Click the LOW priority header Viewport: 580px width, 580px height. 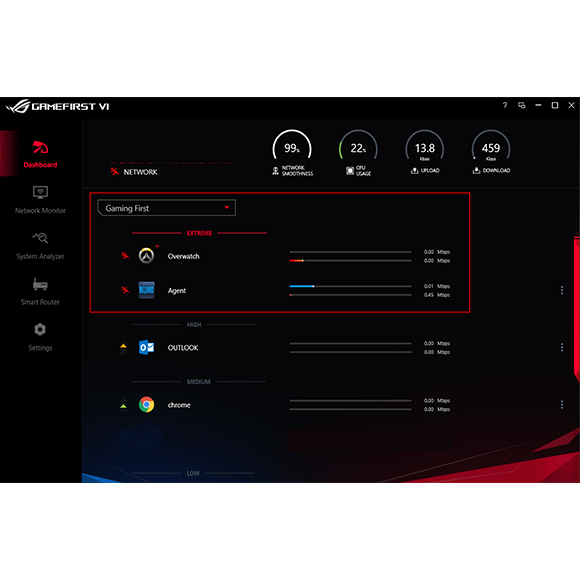193,473
